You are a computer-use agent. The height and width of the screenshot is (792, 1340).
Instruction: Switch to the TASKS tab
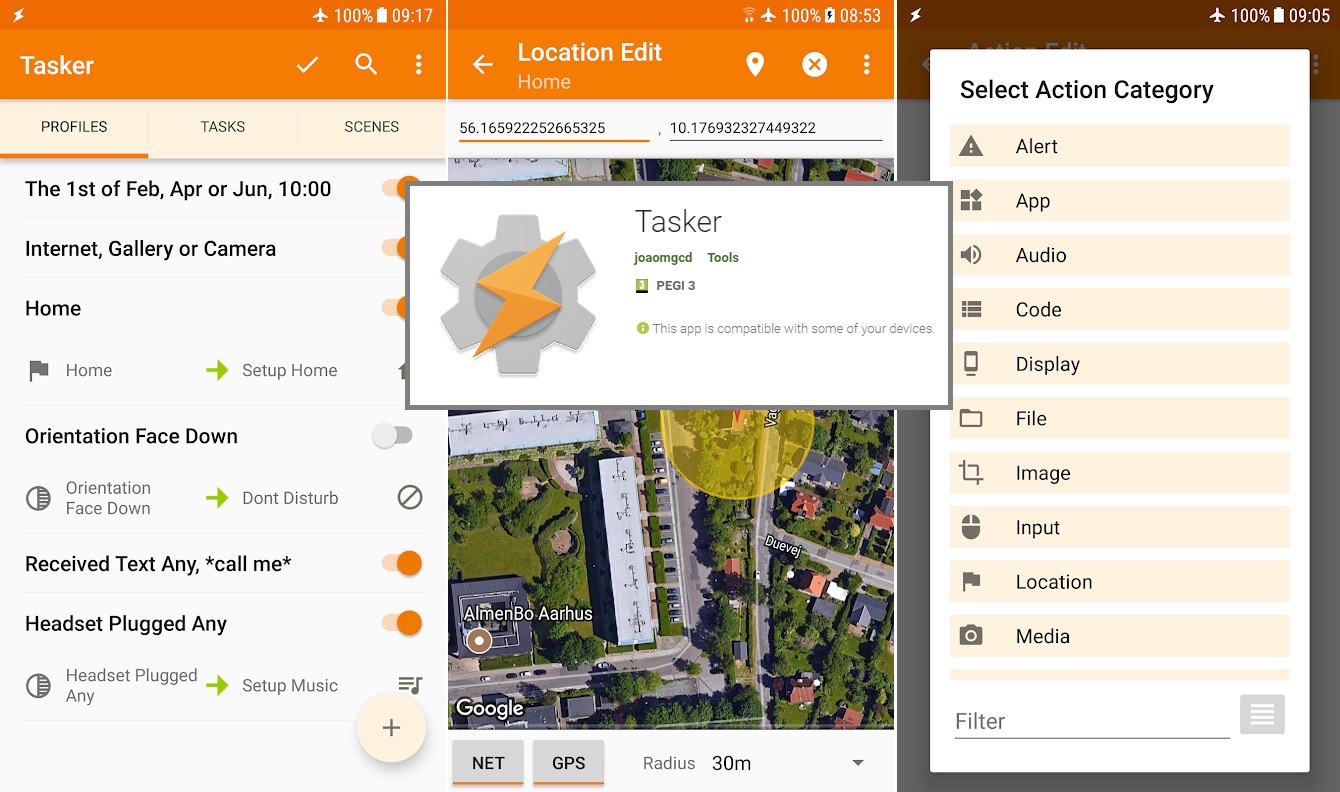point(222,127)
